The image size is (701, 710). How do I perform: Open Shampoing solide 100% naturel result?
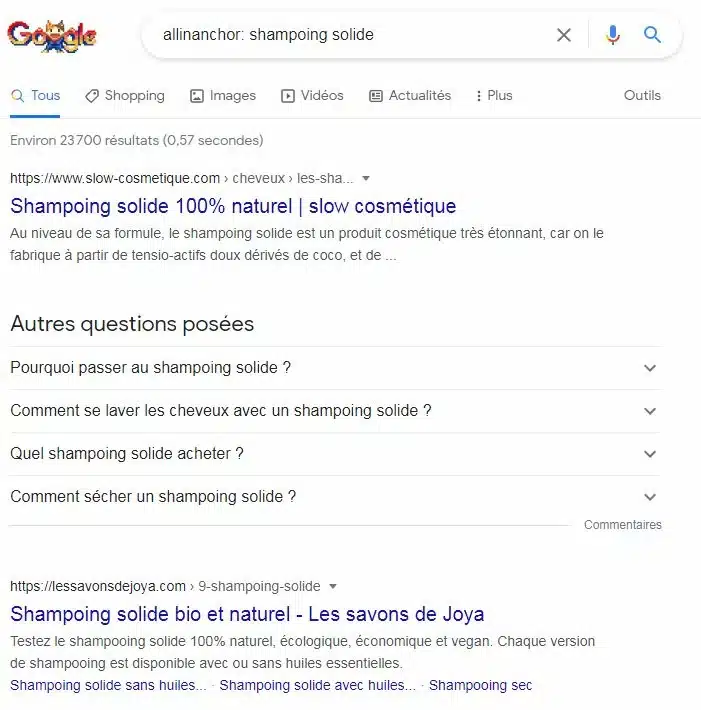pyautogui.click(x=233, y=206)
